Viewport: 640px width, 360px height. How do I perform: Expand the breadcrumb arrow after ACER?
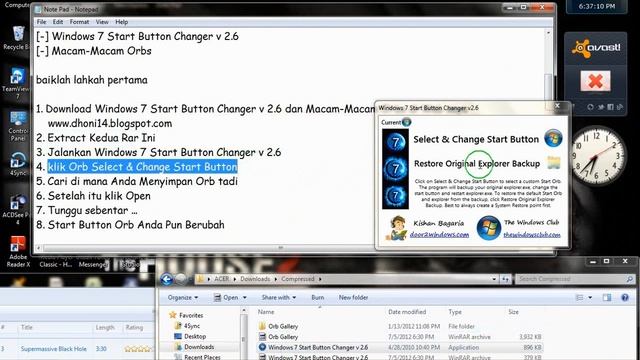[235, 279]
